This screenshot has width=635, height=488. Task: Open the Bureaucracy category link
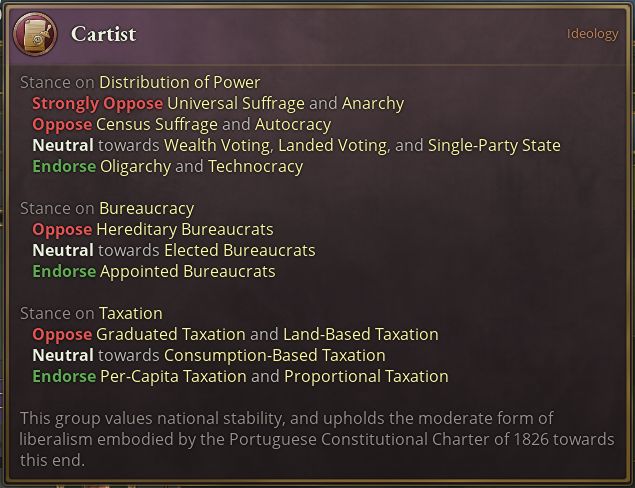[146, 208]
